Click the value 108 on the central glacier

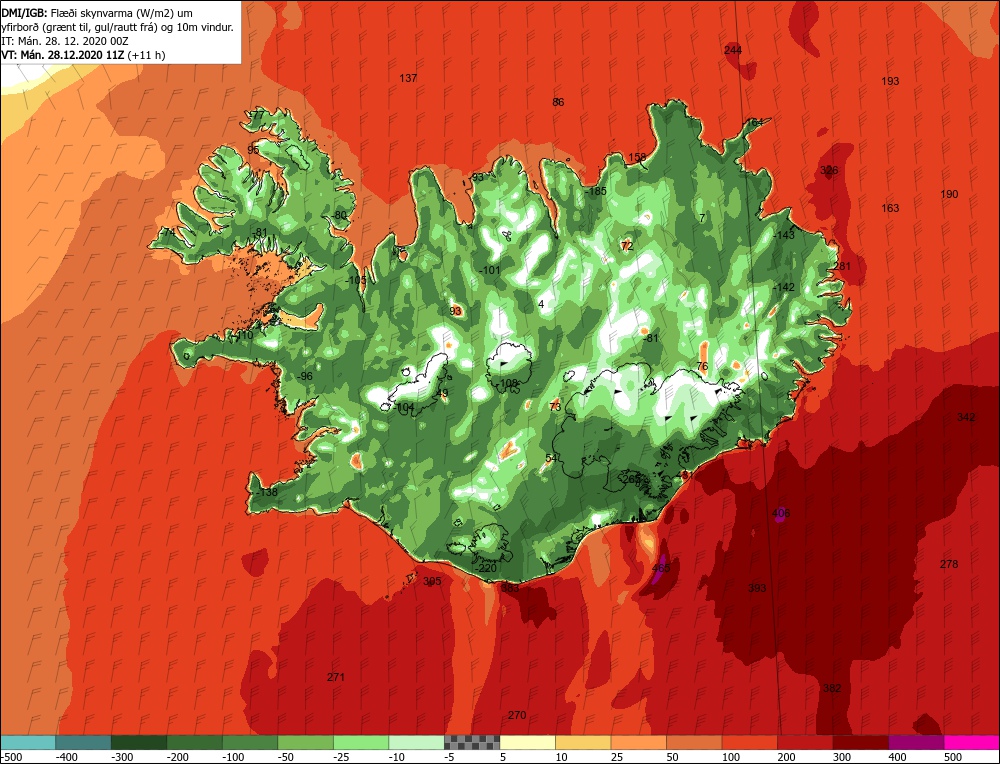(x=509, y=383)
